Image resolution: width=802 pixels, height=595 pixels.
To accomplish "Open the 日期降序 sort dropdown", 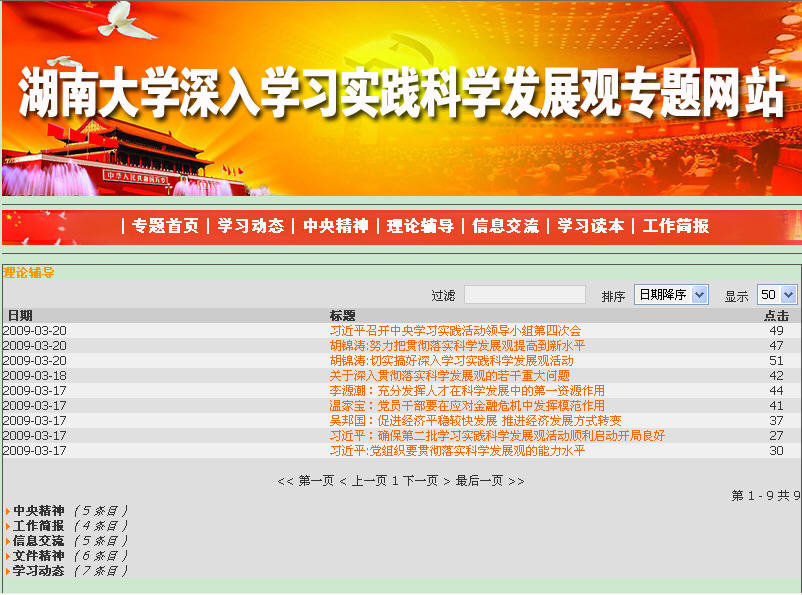I will (670, 295).
